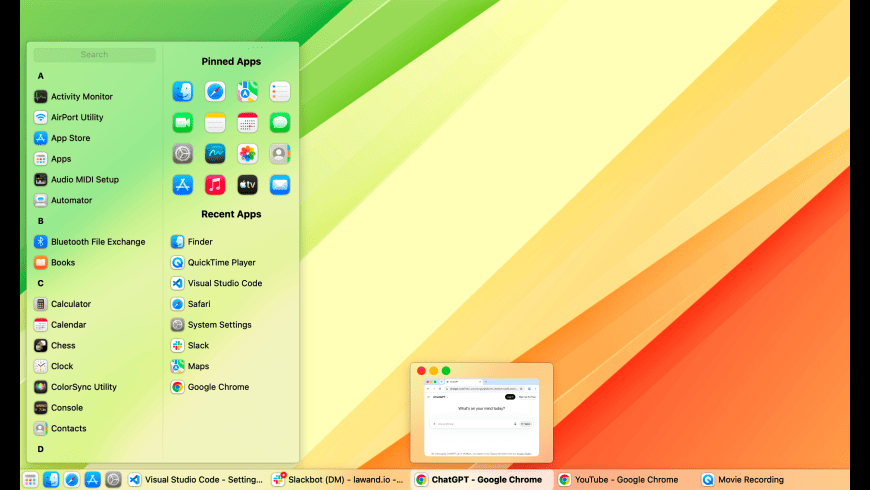
Task: Open the pinned Stocks app icon
Action: point(215,154)
